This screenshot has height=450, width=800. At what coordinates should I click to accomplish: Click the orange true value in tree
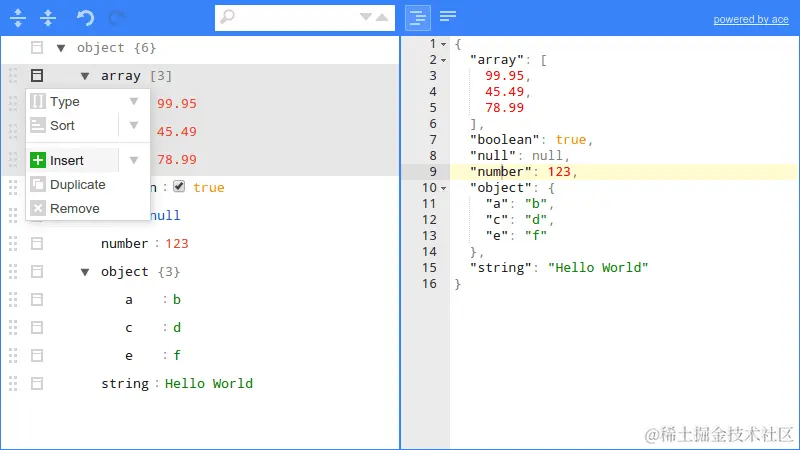point(209,187)
